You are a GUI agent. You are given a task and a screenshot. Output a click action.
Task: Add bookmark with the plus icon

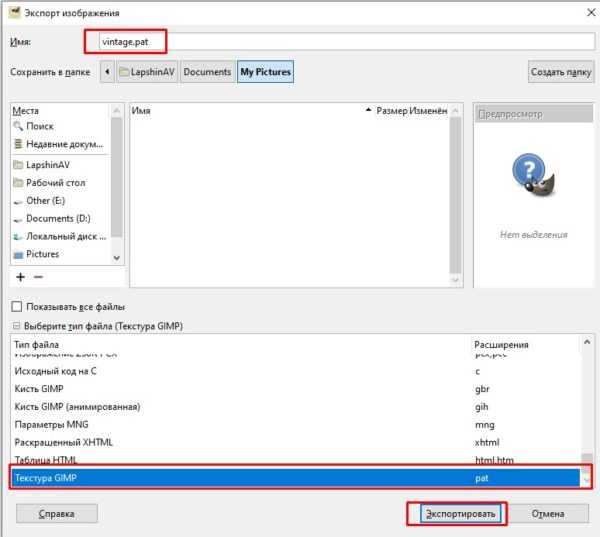21,277
